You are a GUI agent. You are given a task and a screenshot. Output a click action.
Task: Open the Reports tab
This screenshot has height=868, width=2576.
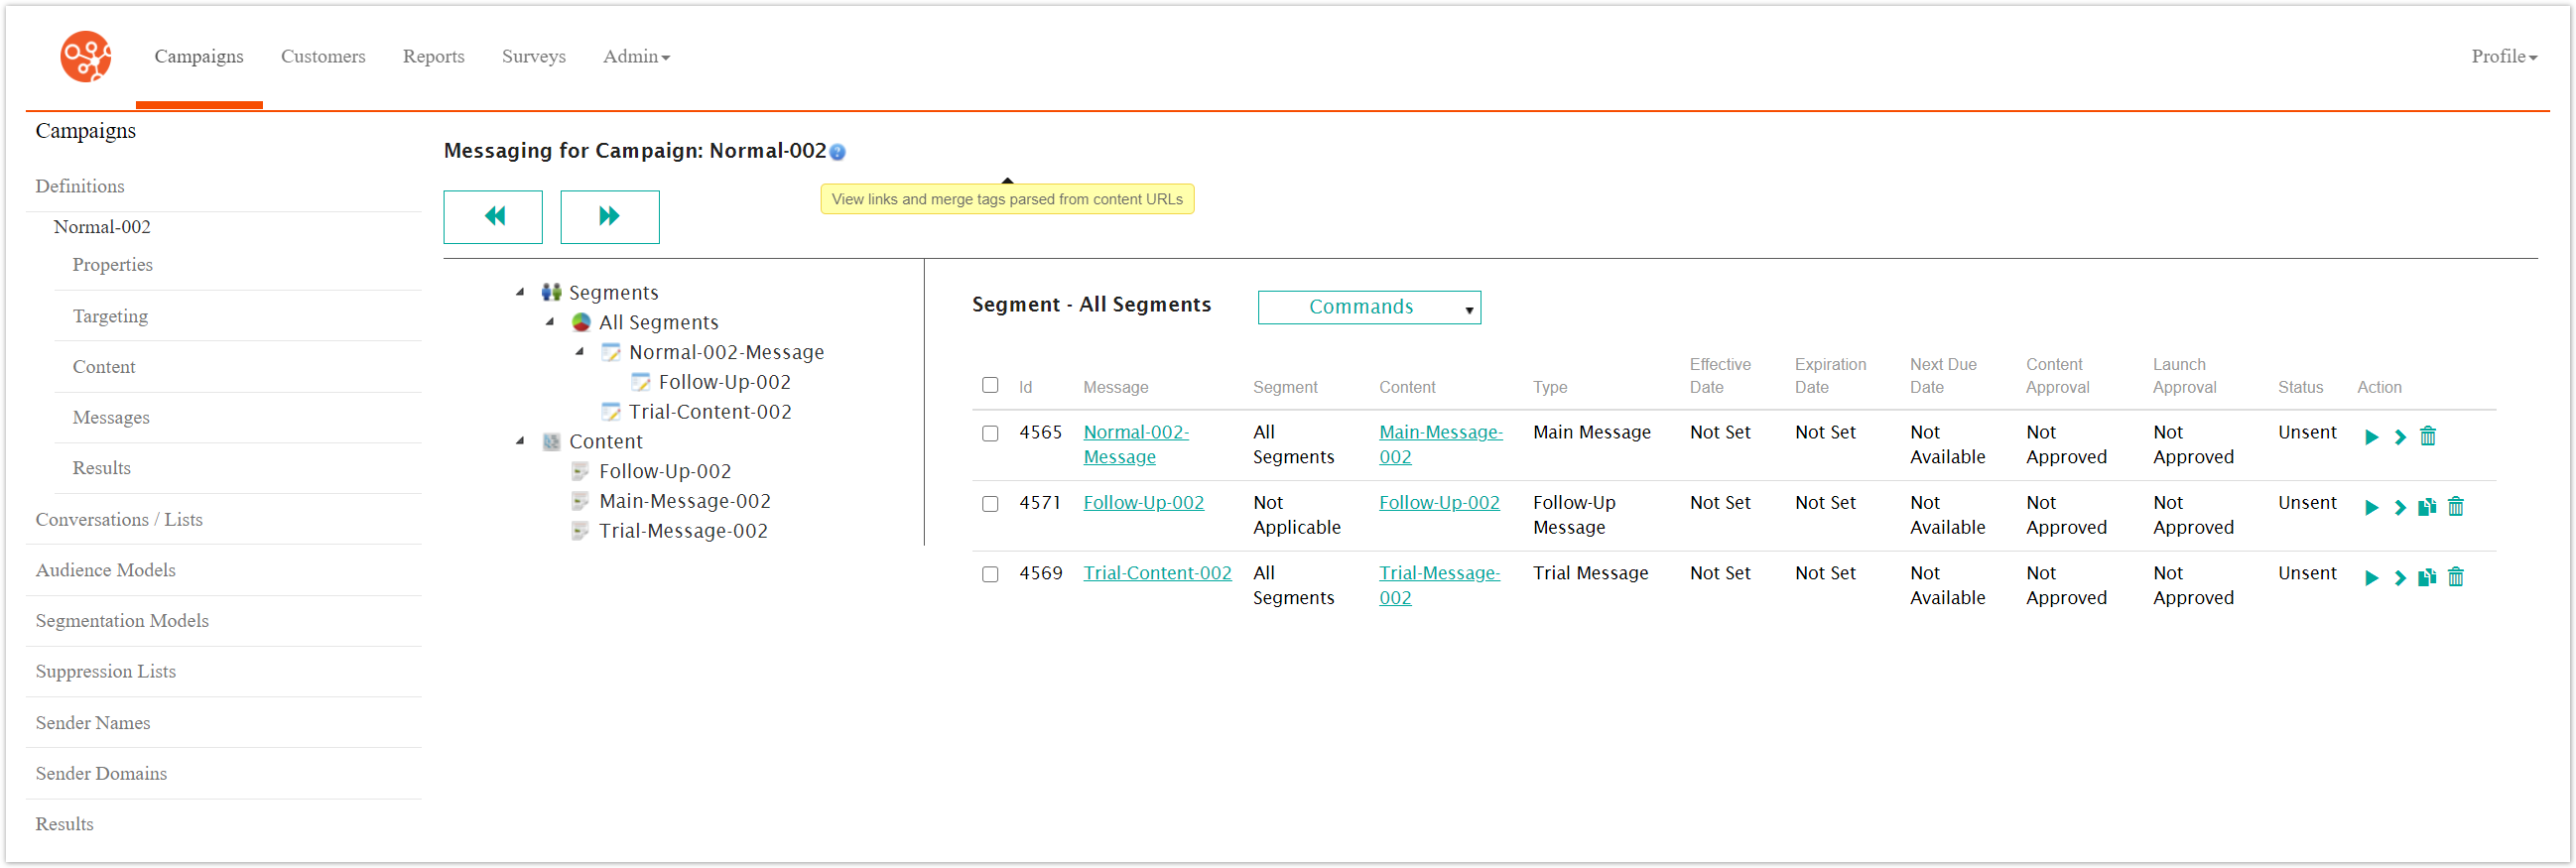click(434, 56)
